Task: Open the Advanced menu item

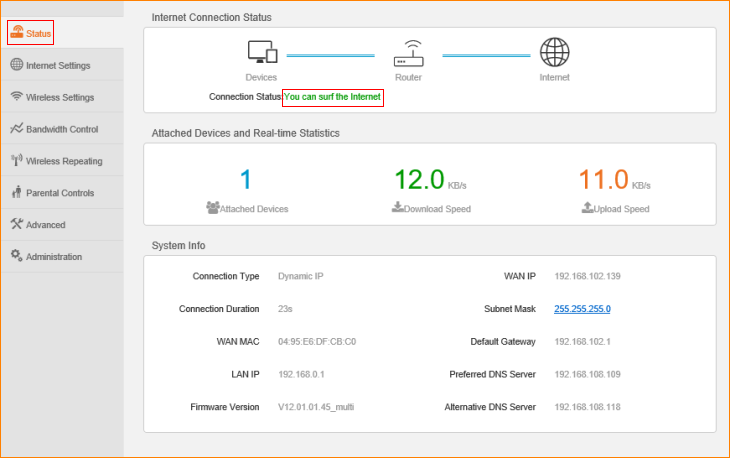Action: pyautogui.click(x=45, y=225)
